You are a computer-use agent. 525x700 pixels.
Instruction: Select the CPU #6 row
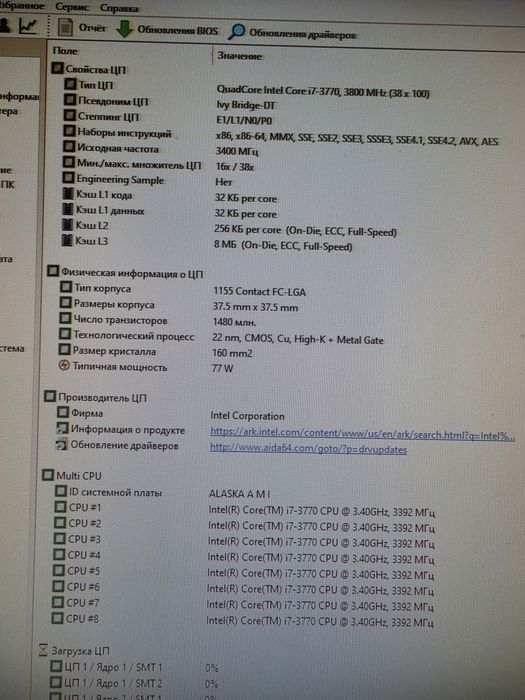pos(242,588)
